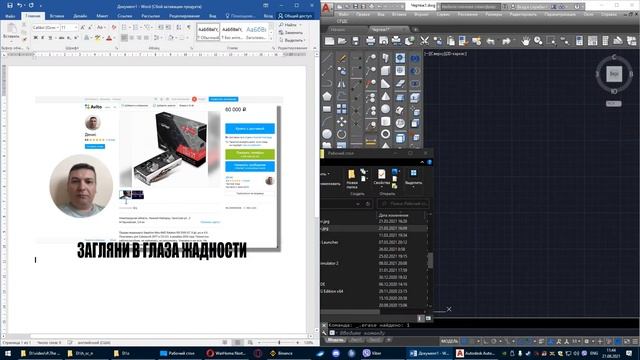Click the Cut scissors icon in AutoCAD toolbar
Image resolution: width=640 pixels, height=360 pixels.
point(424,41)
